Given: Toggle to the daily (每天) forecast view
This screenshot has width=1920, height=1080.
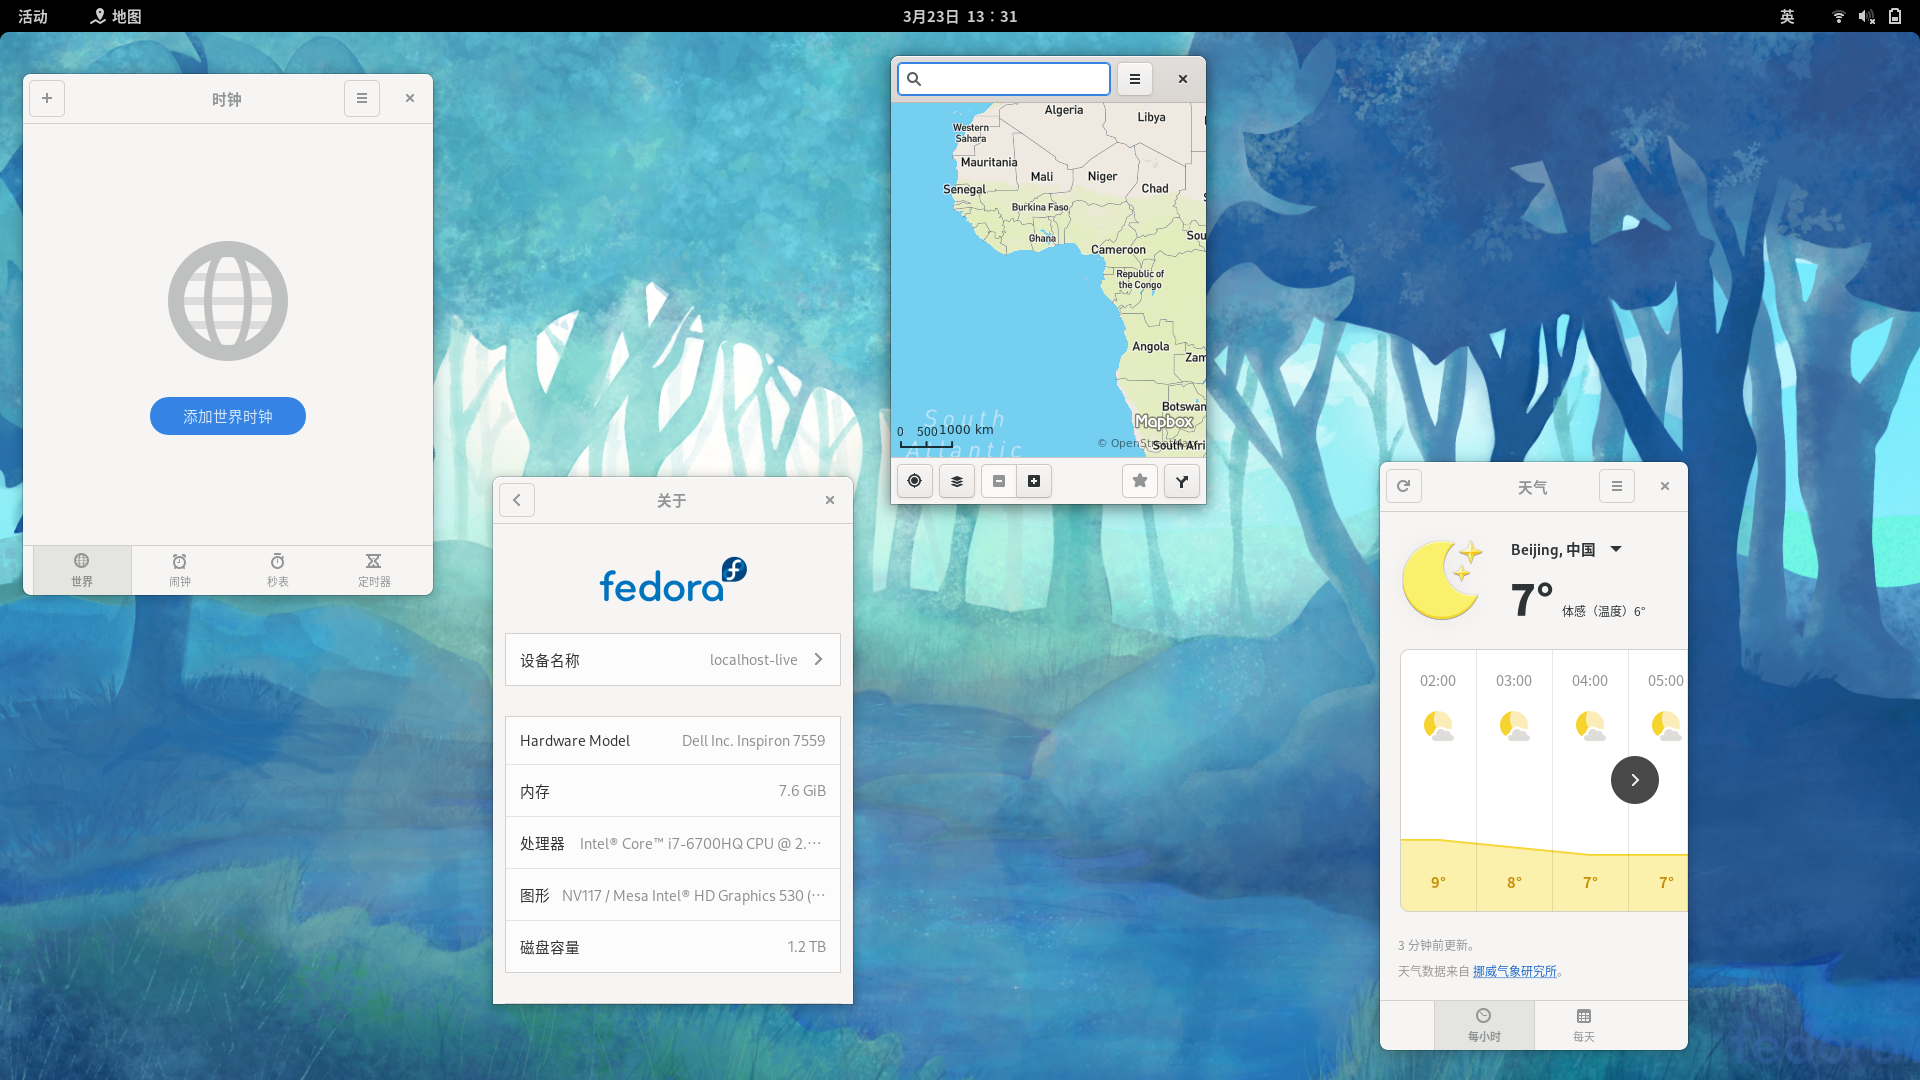Looking at the screenshot, I should 1583,1025.
